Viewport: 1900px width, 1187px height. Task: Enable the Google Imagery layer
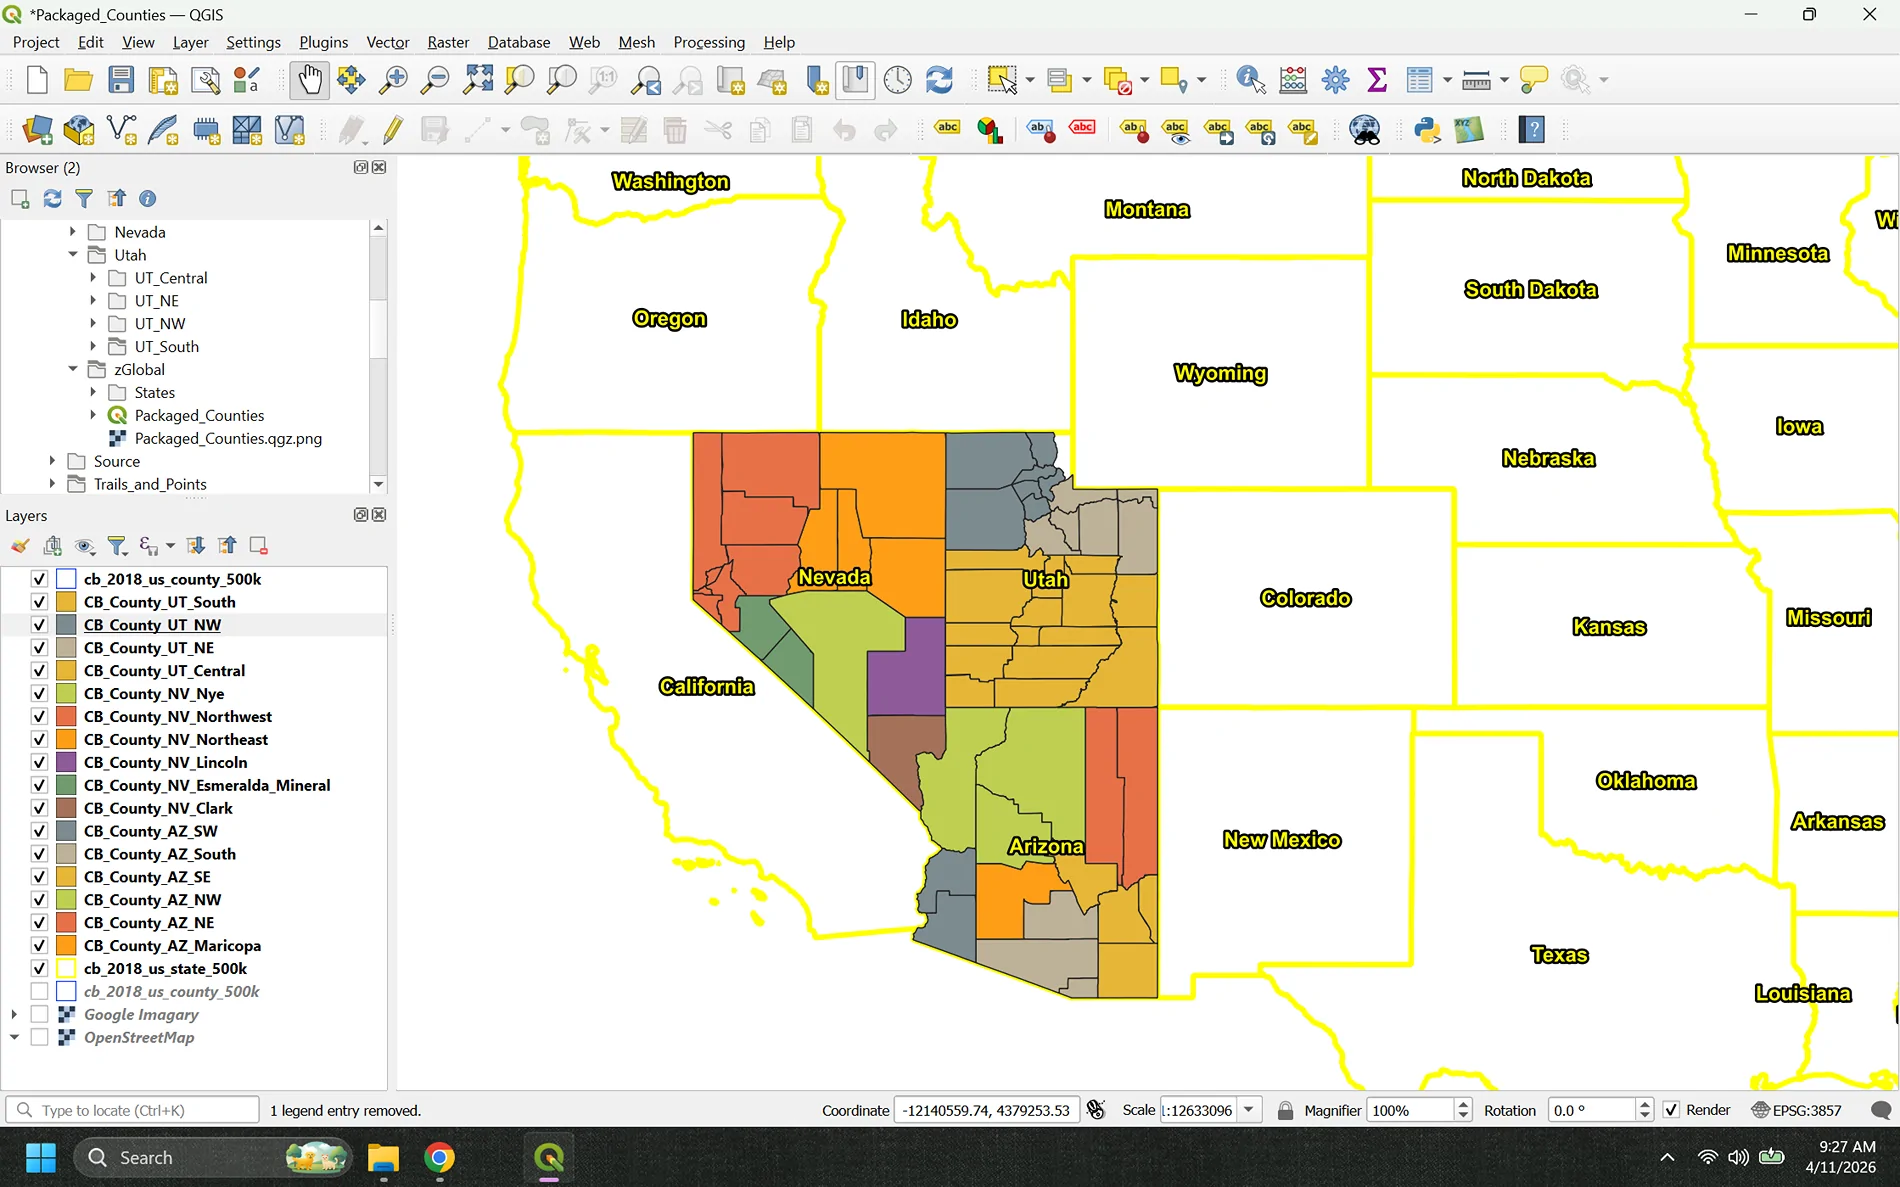pos(39,1015)
